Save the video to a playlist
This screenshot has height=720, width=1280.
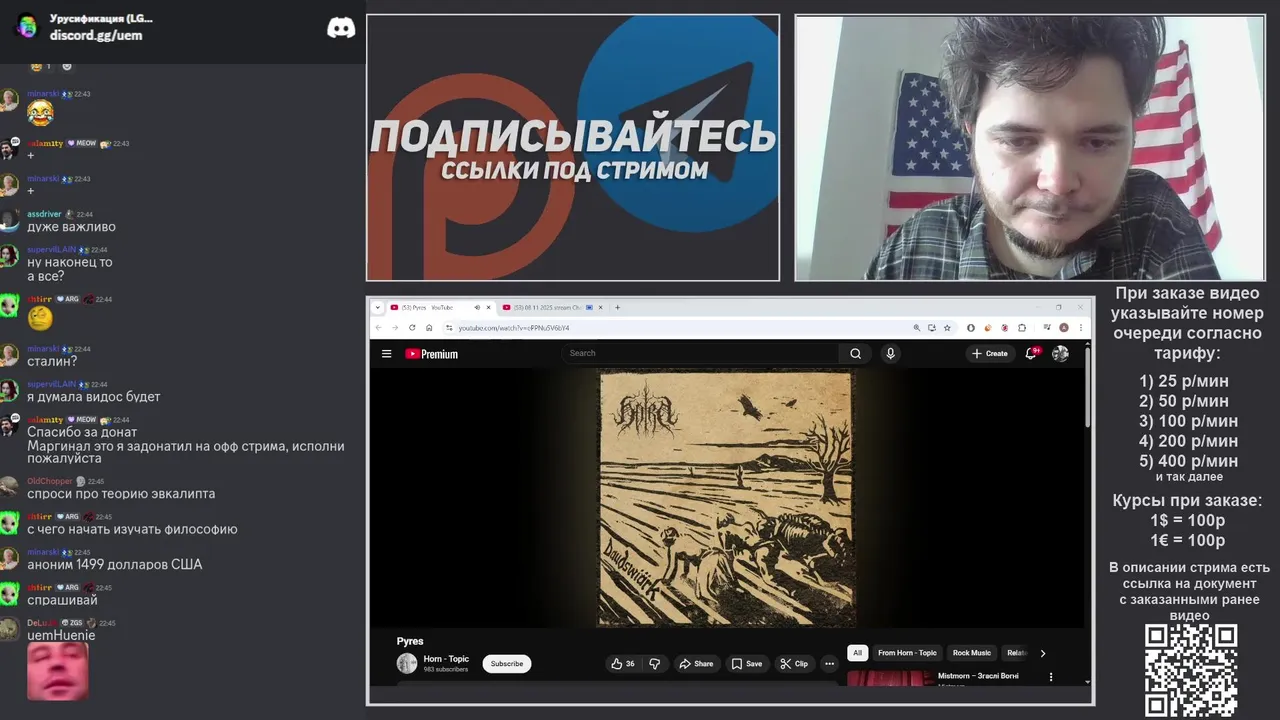point(747,663)
